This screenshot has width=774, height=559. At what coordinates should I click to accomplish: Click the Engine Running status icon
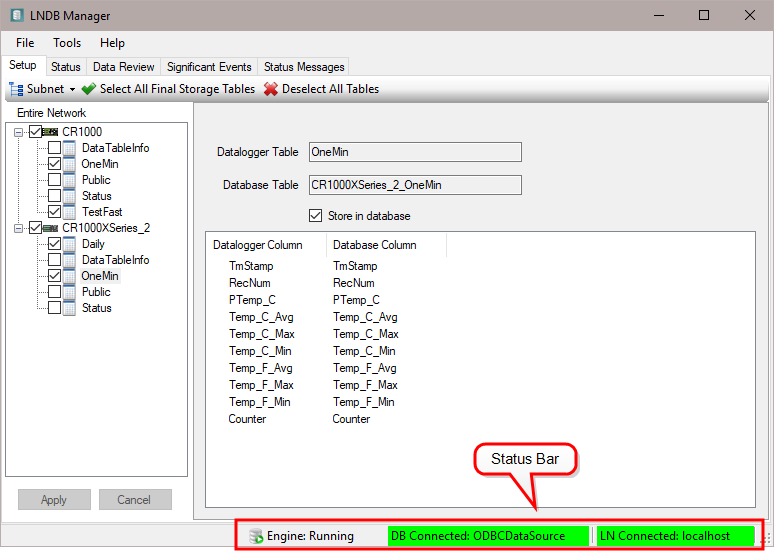(x=256, y=536)
